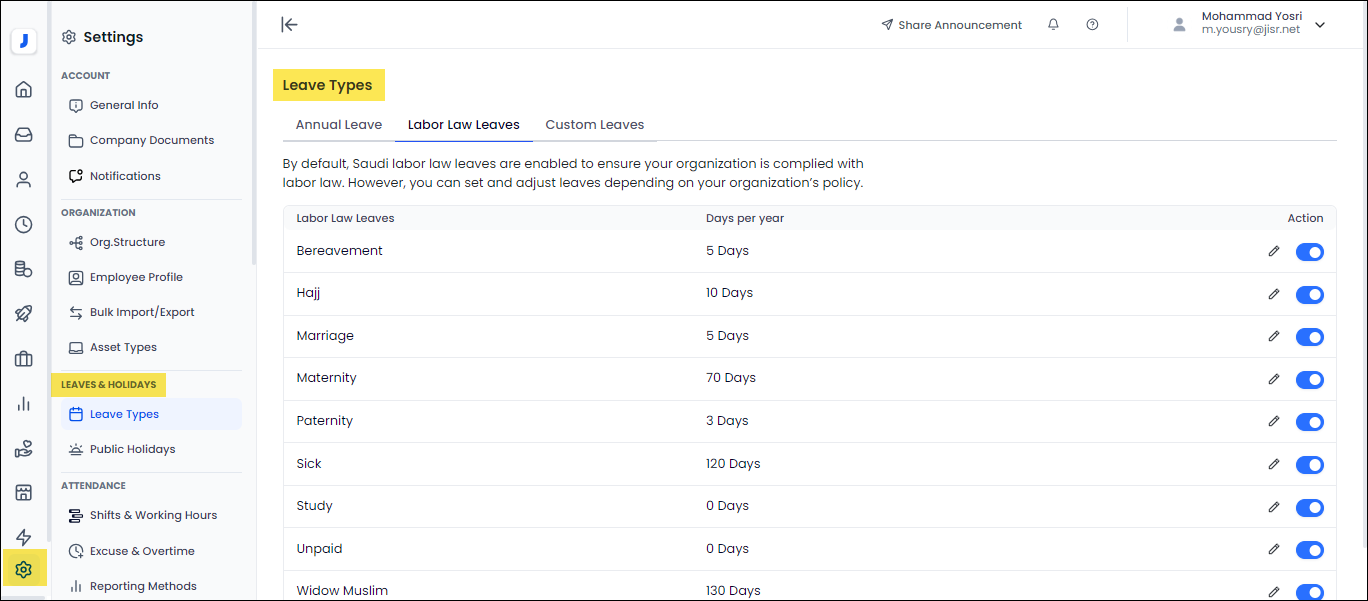Edit the Bereavement leave with pencil icon

[x=1273, y=251]
